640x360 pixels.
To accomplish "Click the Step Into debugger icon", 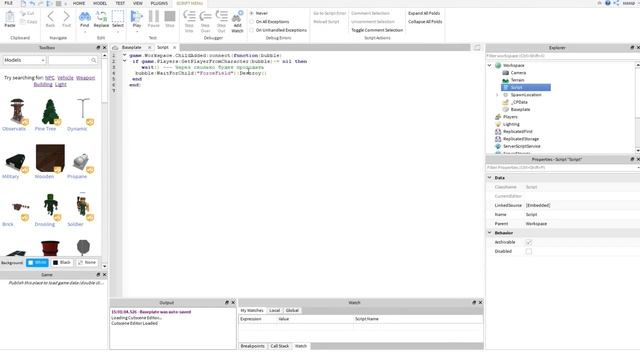I will click(x=189, y=16).
